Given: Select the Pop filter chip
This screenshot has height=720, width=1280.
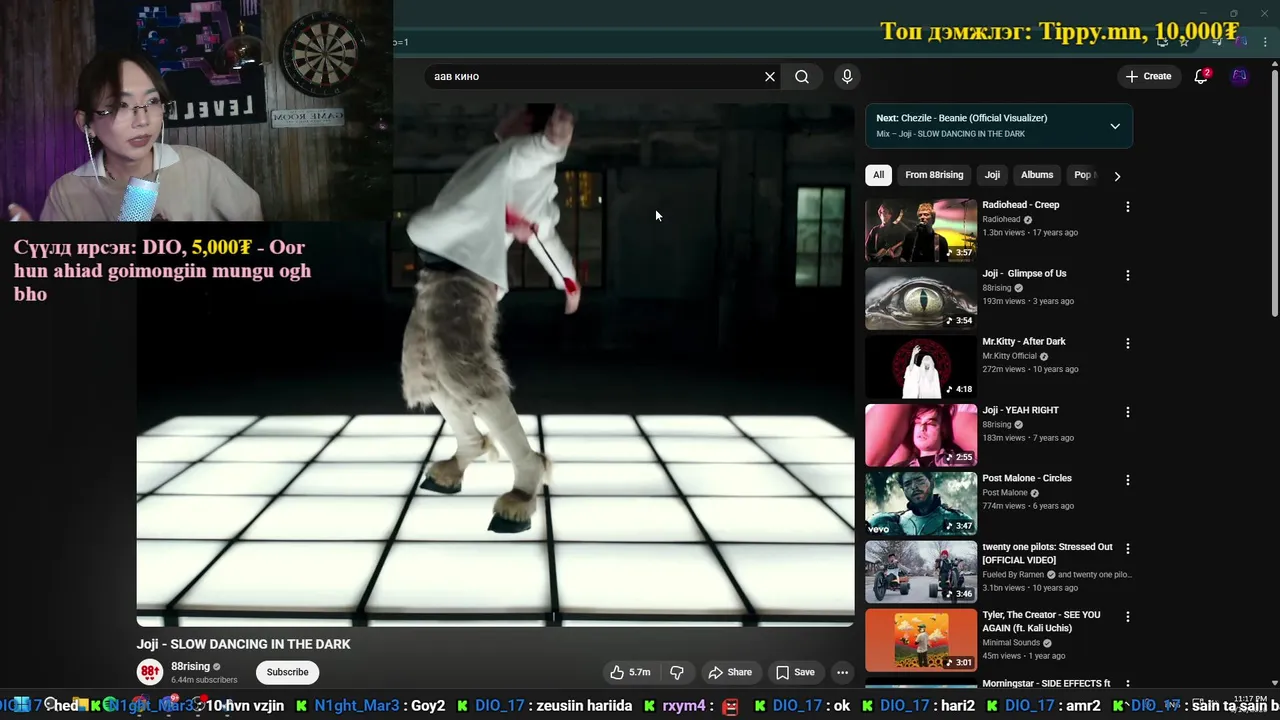Looking at the screenshot, I should (x=1084, y=175).
